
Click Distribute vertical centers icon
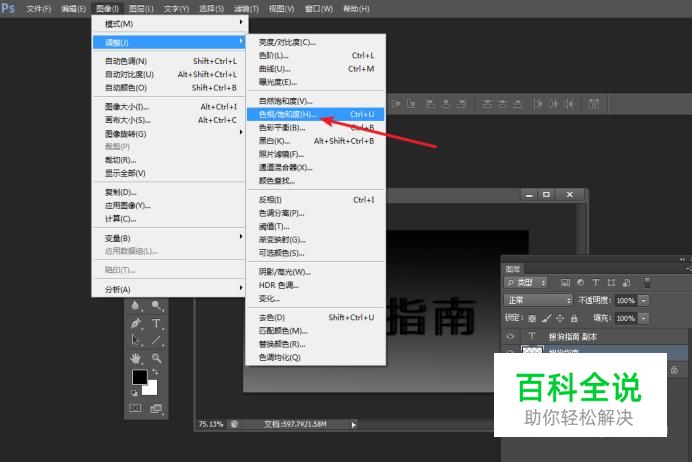coord(502,104)
